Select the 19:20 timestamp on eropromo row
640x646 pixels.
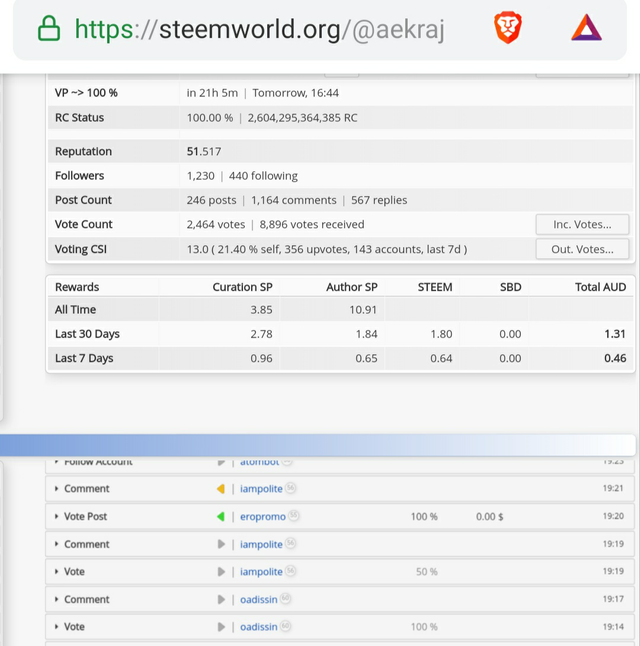pyautogui.click(x=613, y=516)
